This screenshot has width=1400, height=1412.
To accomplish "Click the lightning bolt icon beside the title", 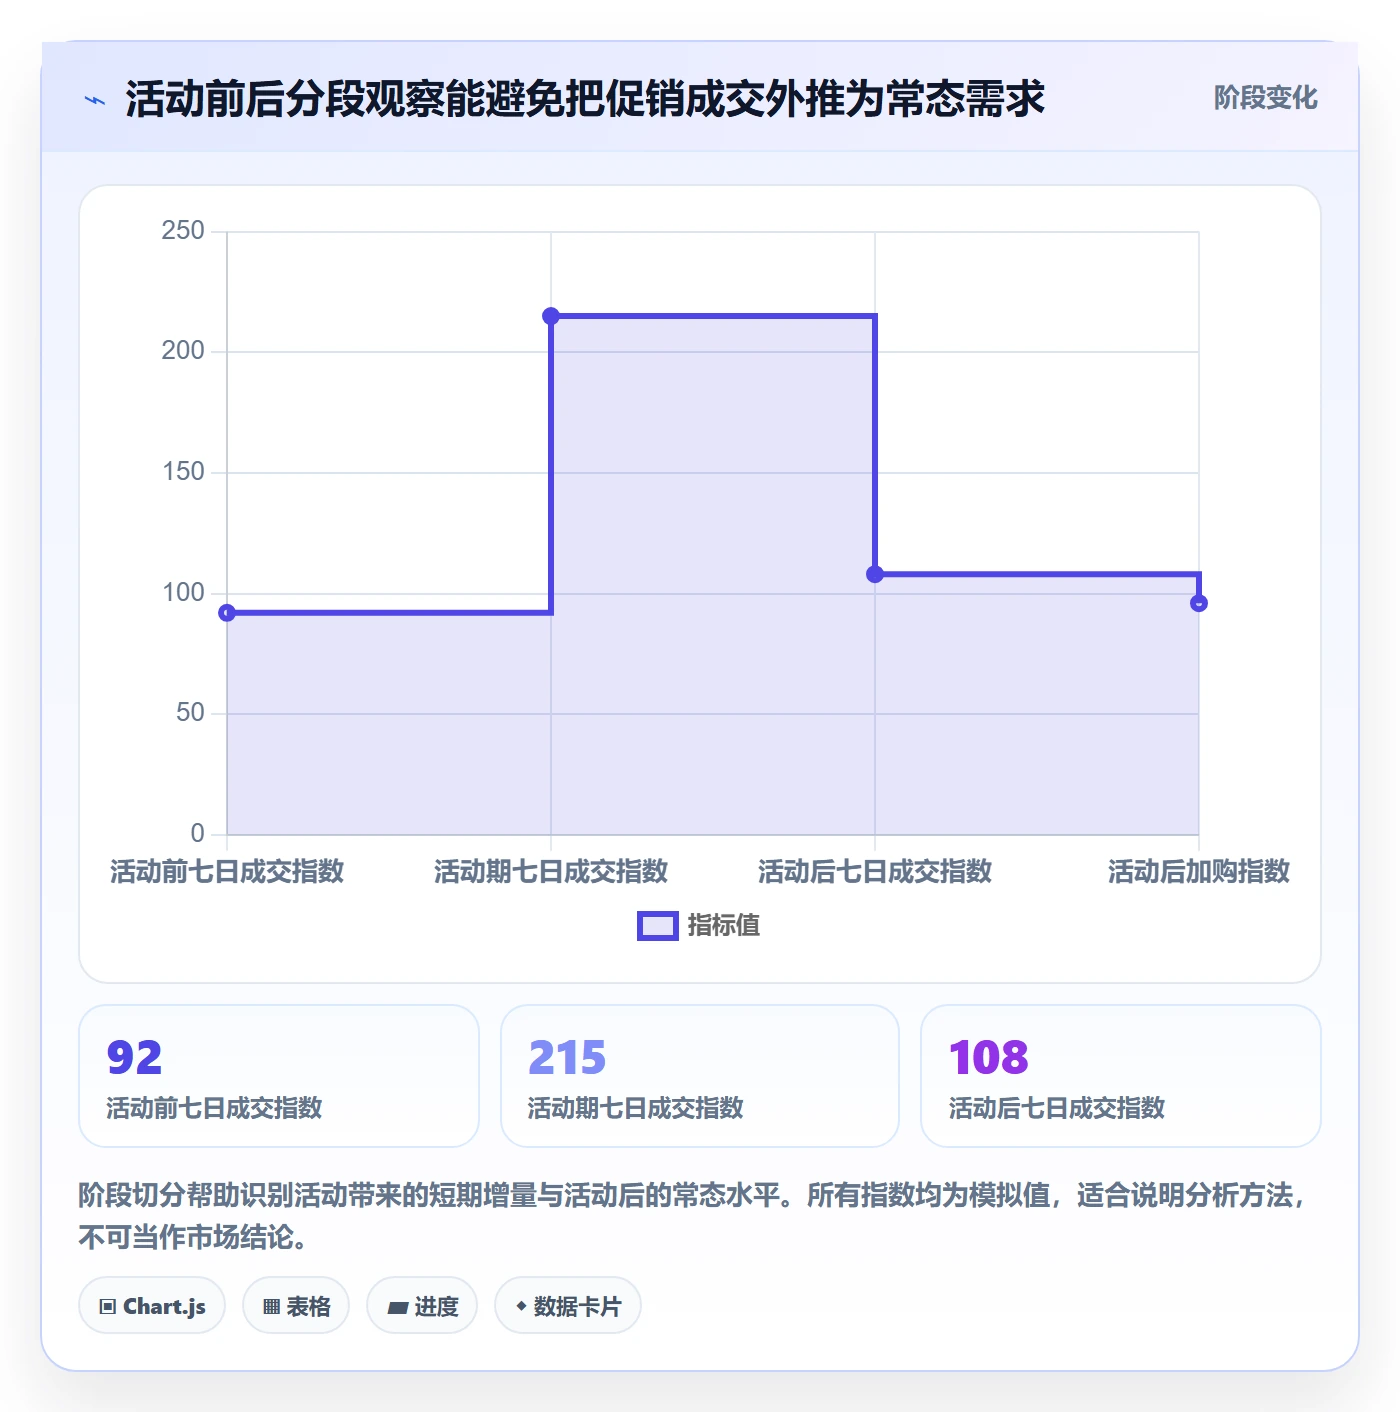I will [95, 100].
